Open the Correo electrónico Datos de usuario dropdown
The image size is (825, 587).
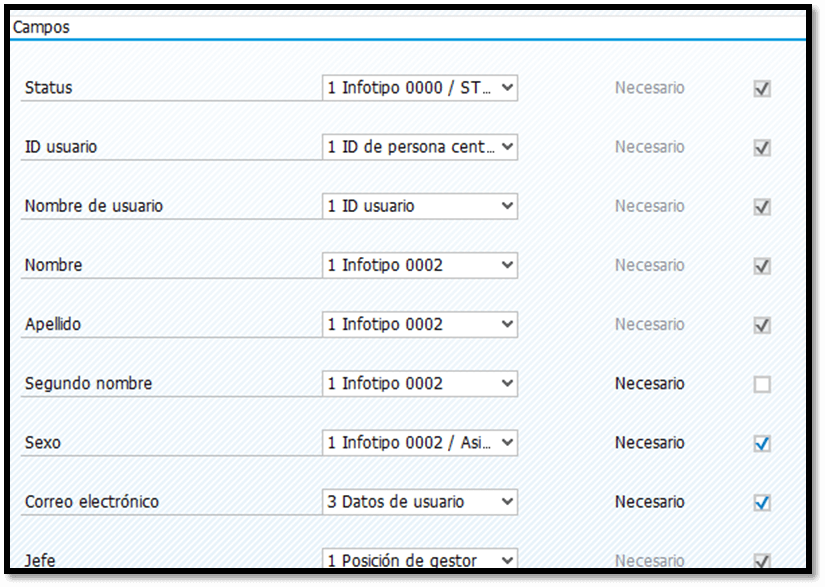click(x=419, y=502)
